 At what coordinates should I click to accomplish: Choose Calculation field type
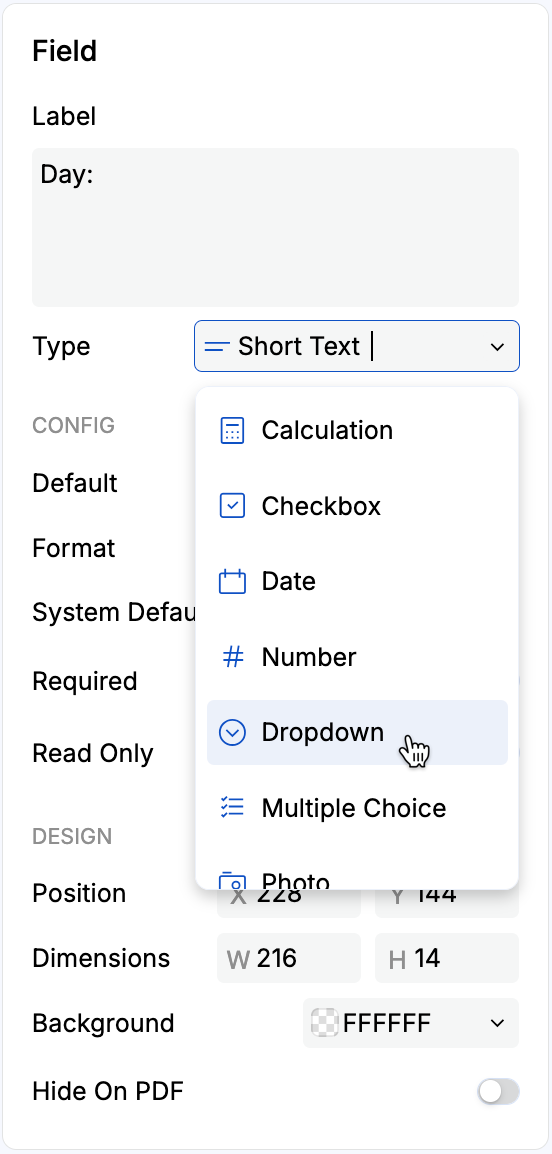(358, 431)
